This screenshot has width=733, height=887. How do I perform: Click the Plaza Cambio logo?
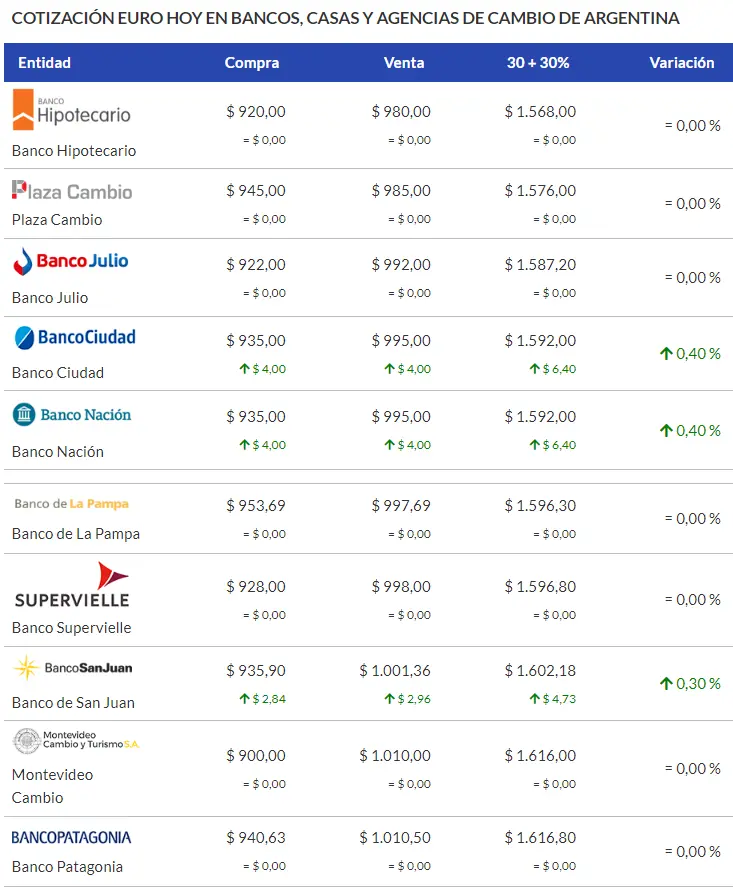(x=72, y=191)
